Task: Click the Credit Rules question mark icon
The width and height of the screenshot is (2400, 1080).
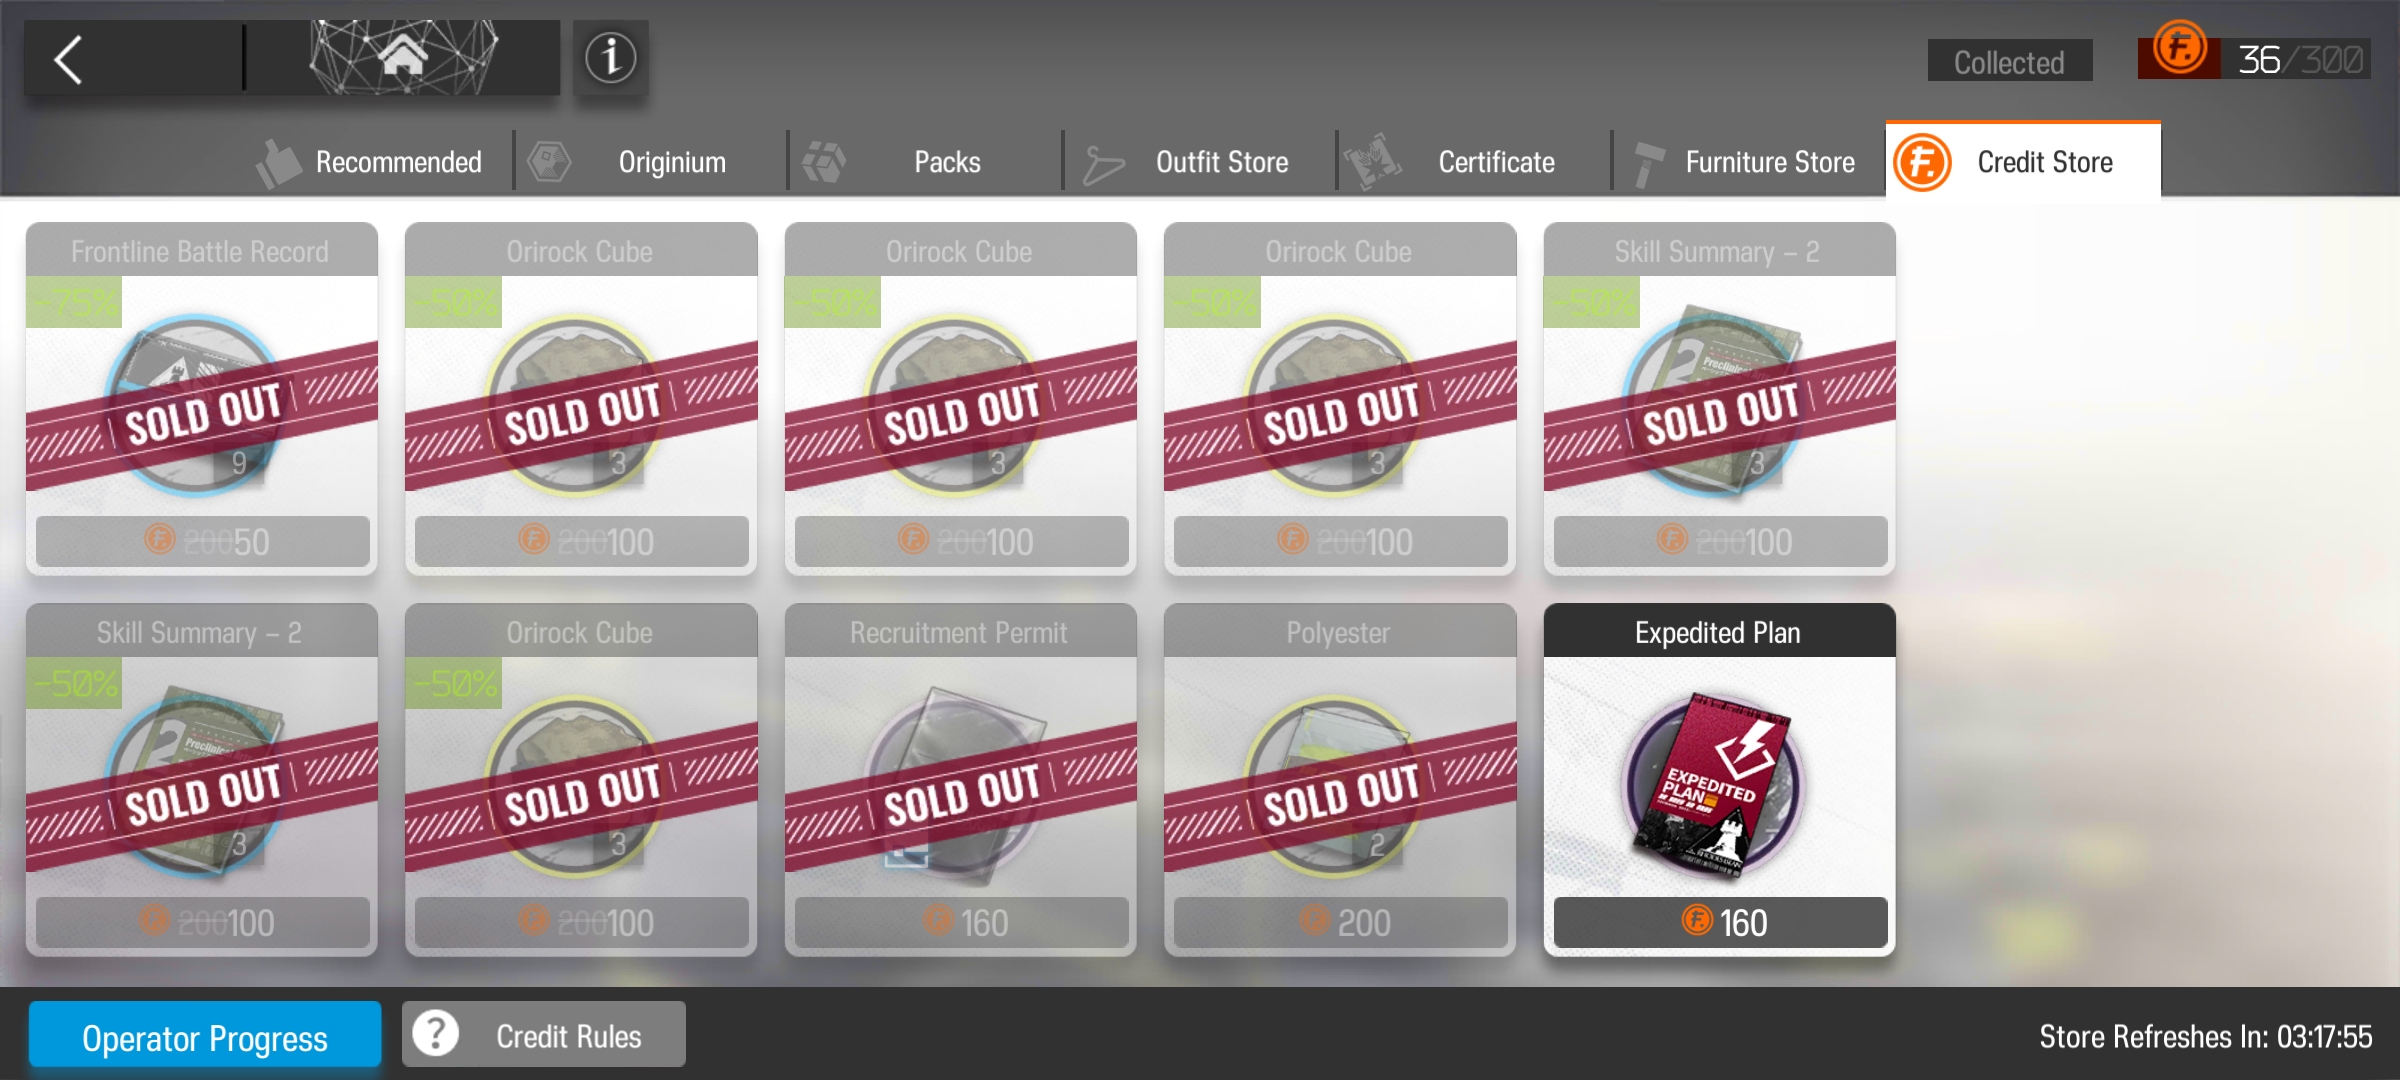Action: coord(436,1034)
